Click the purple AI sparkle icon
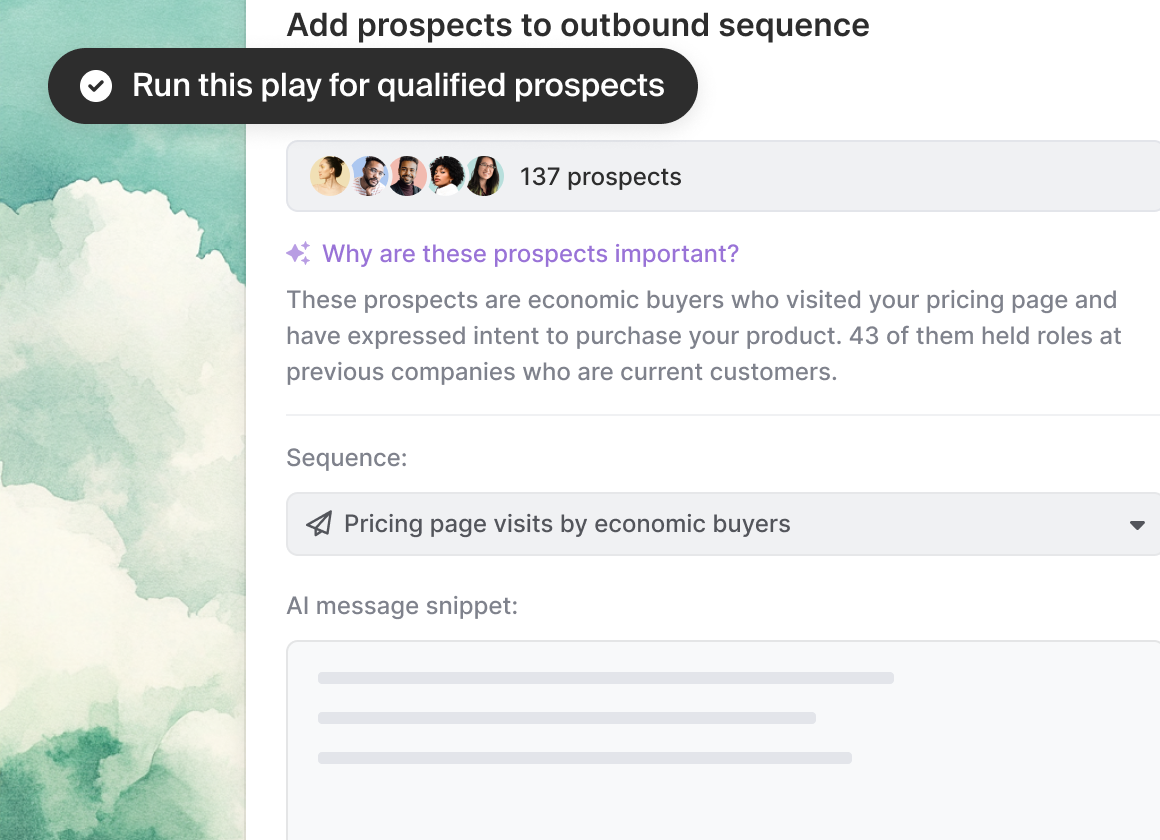1160x840 pixels. click(298, 254)
